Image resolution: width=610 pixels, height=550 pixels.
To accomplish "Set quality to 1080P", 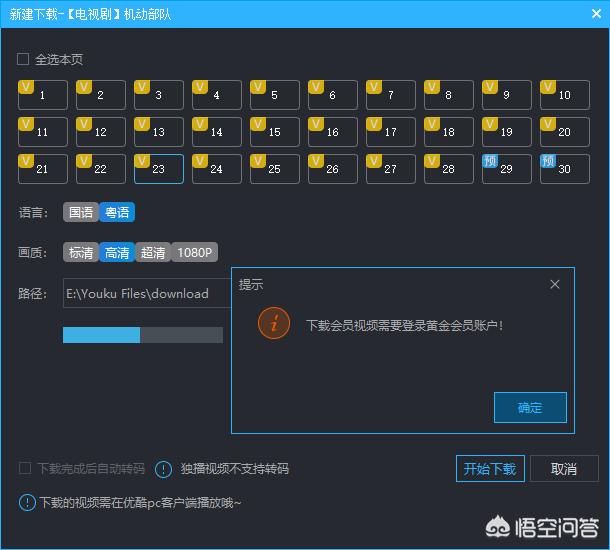I will [x=195, y=252].
